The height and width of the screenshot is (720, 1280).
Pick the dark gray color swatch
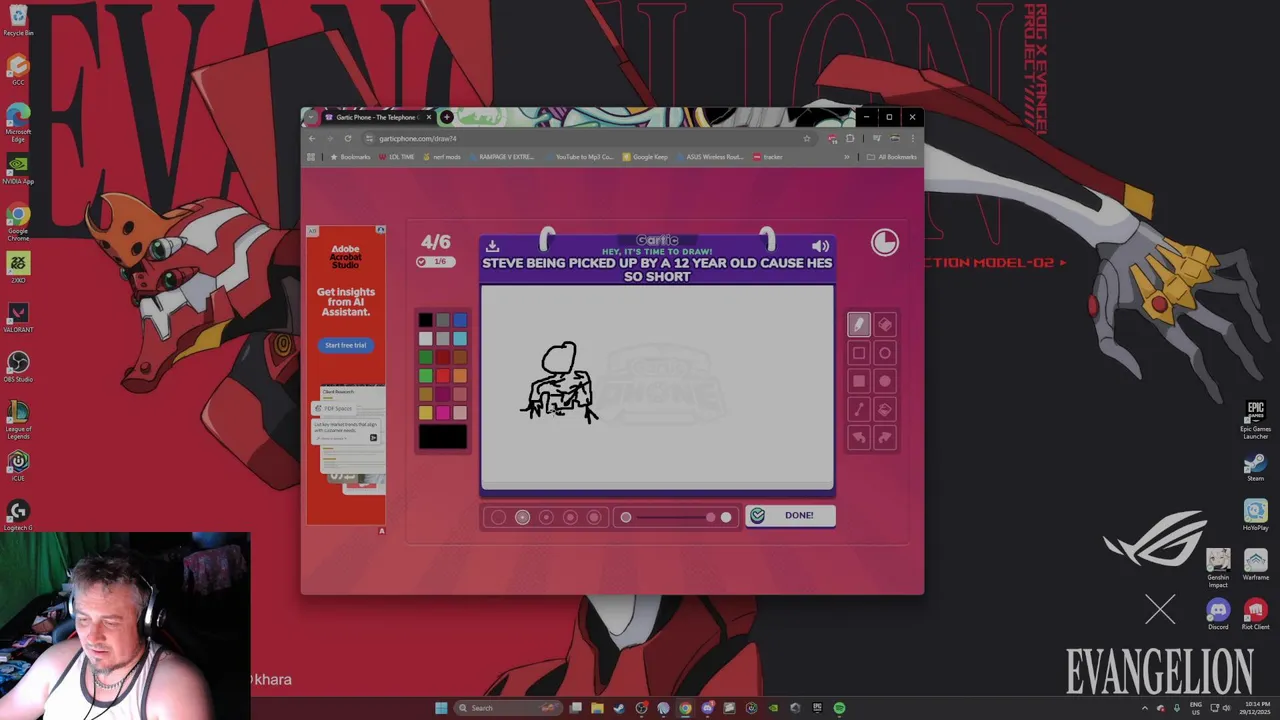click(x=443, y=320)
